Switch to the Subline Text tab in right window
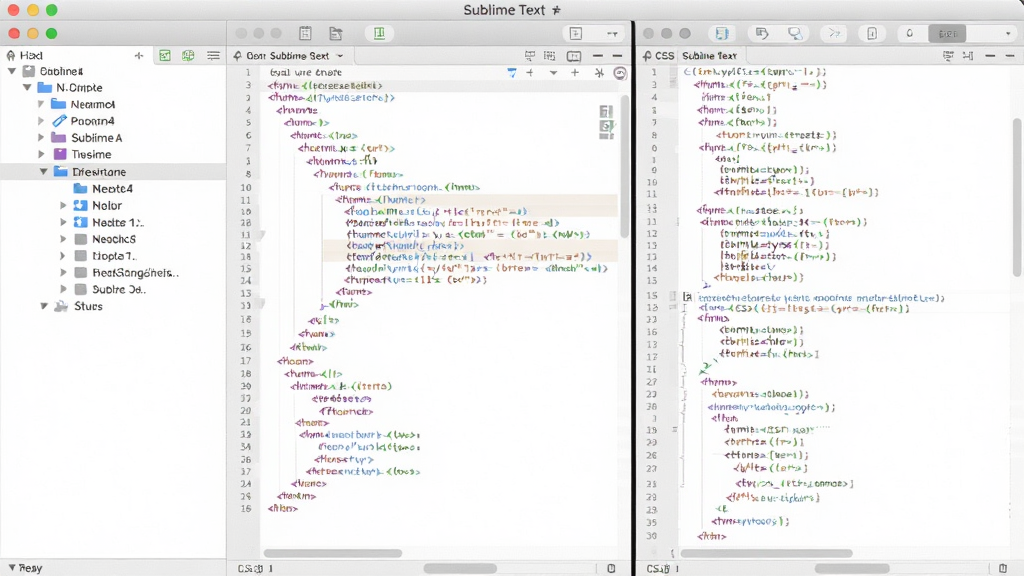Image resolution: width=1024 pixels, height=576 pixels. [x=709, y=56]
